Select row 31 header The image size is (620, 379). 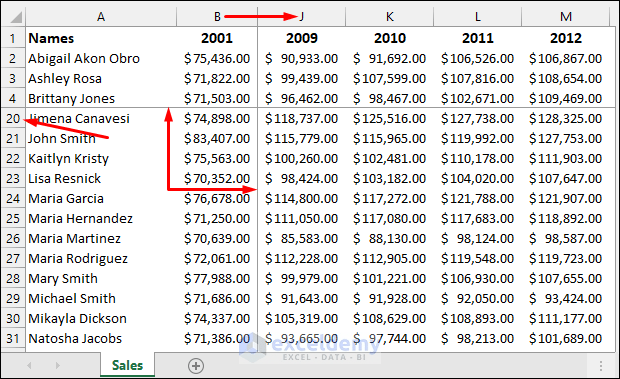pyautogui.click(x=13, y=338)
